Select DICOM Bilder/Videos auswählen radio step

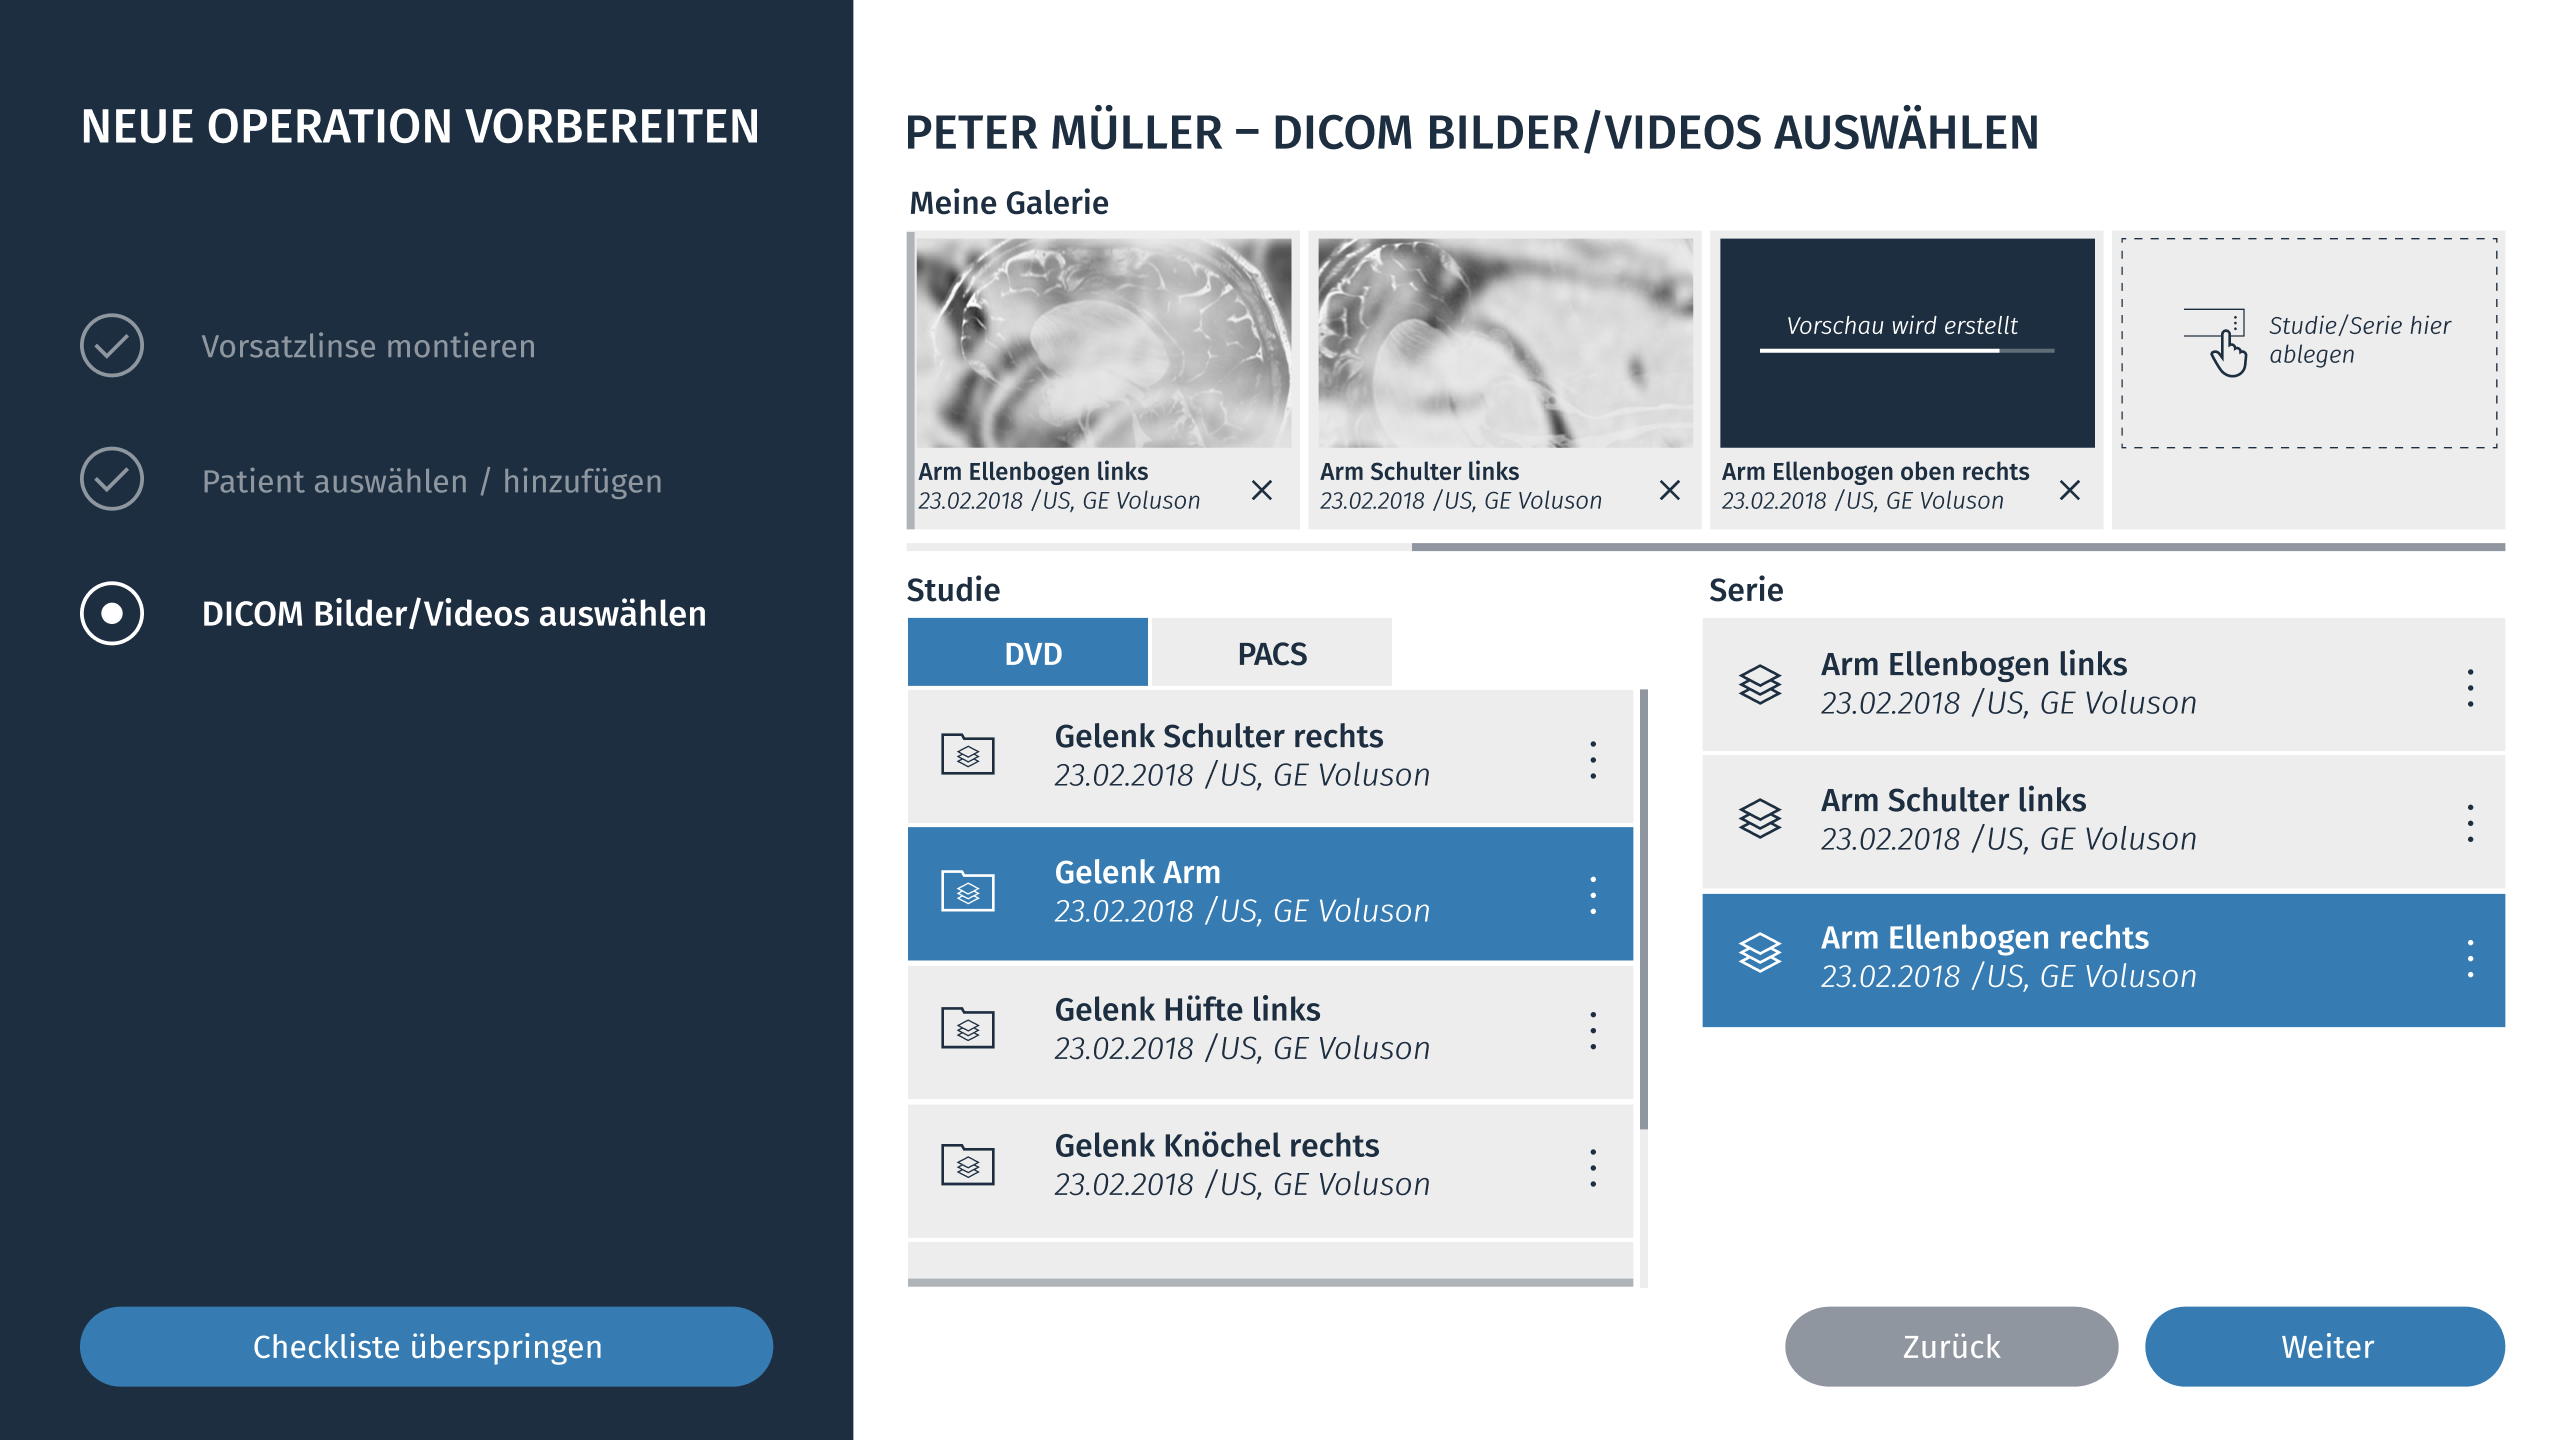(112, 613)
